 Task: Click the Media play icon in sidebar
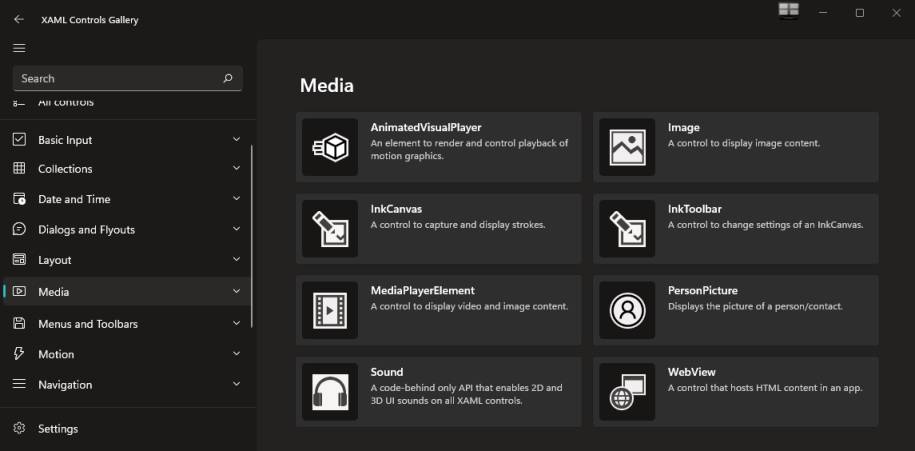[x=19, y=291]
